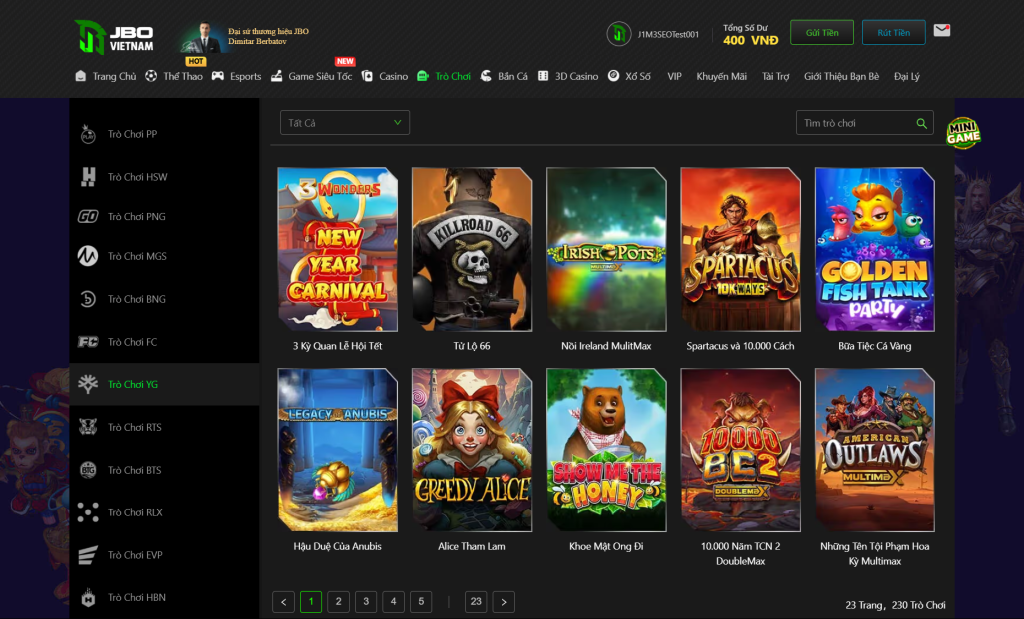
Task: Click the 'Khoe Mật Ong Đi' title
Action: (x=606, y=547)
